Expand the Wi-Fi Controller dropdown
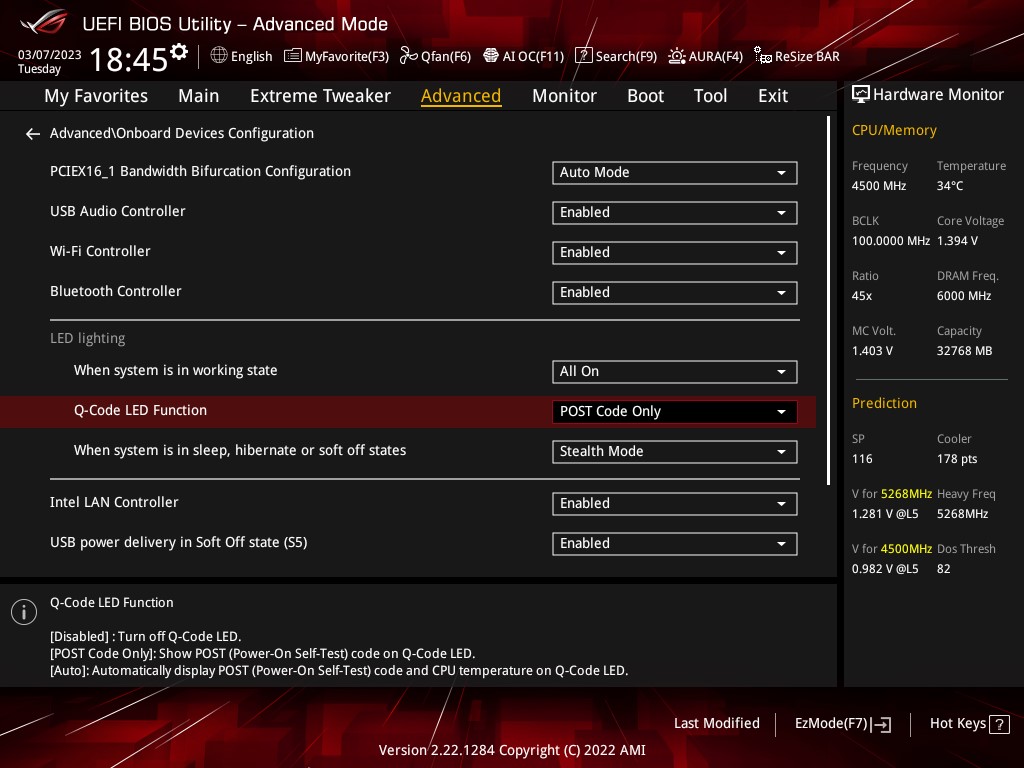 (x=674, y=253)
